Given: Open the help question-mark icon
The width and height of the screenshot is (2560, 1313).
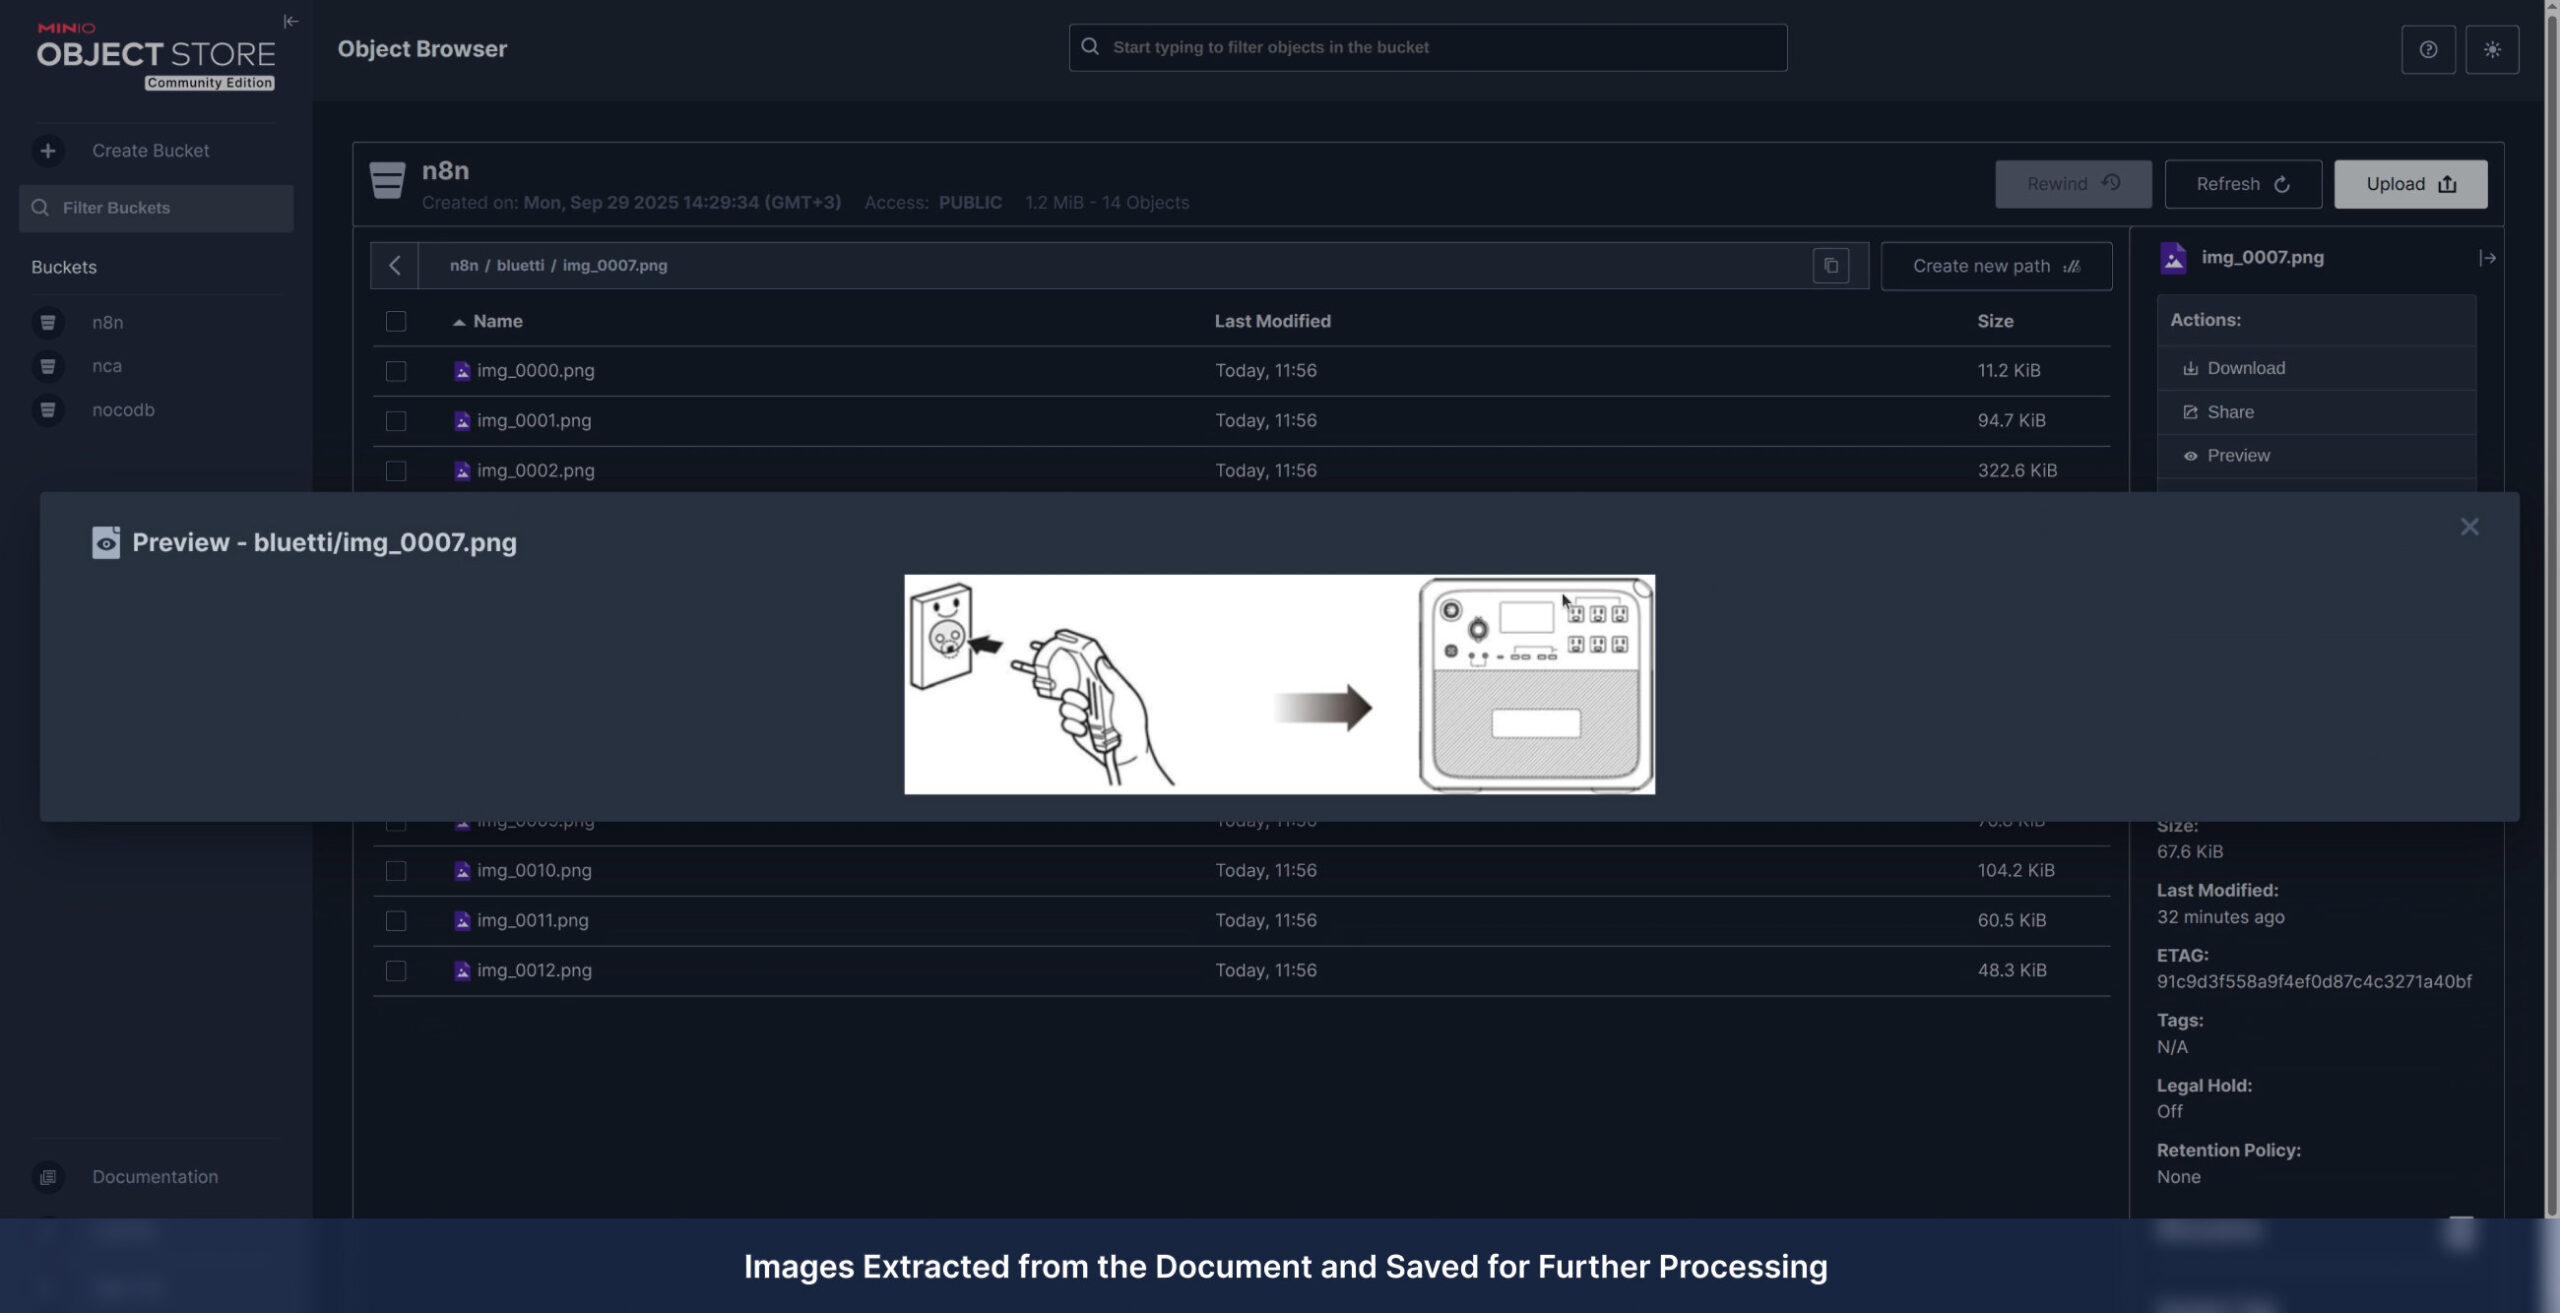Looking at the screenshot, I should click(2427, 49).
